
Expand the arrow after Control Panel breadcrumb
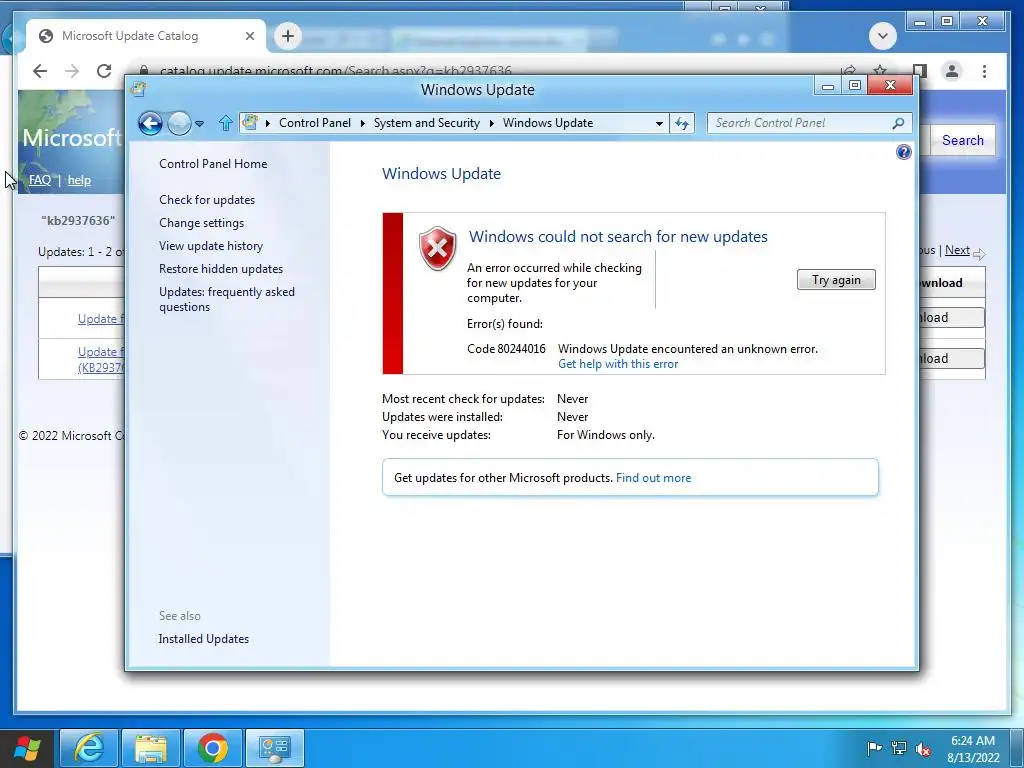(x=363, y=123)
